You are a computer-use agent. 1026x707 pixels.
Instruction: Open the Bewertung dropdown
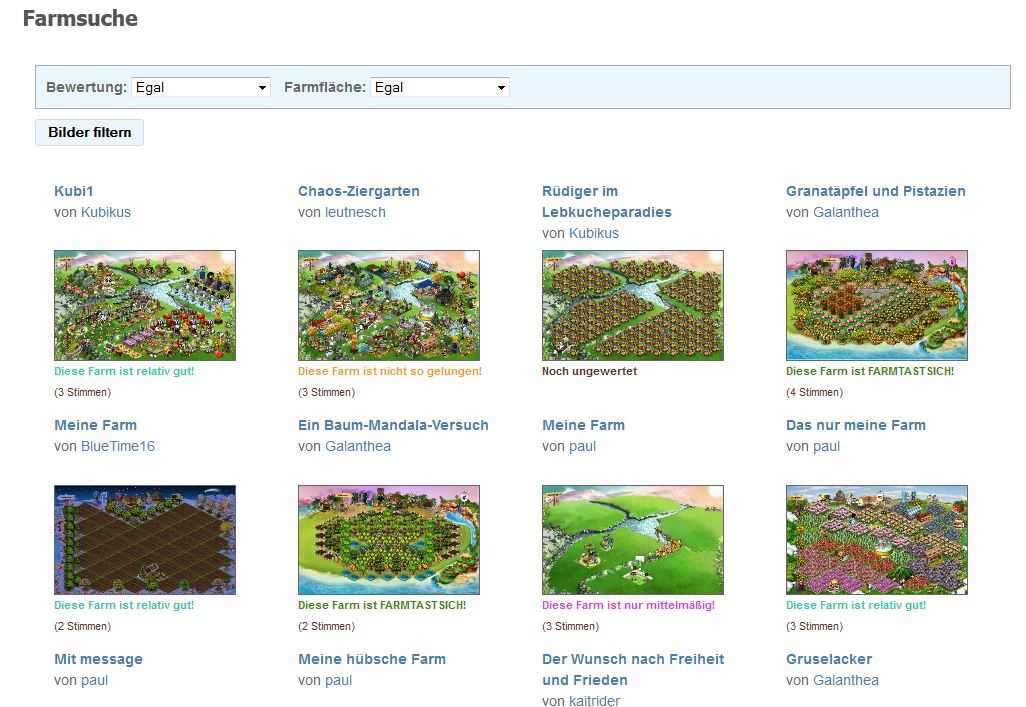(x=201, y=87)
